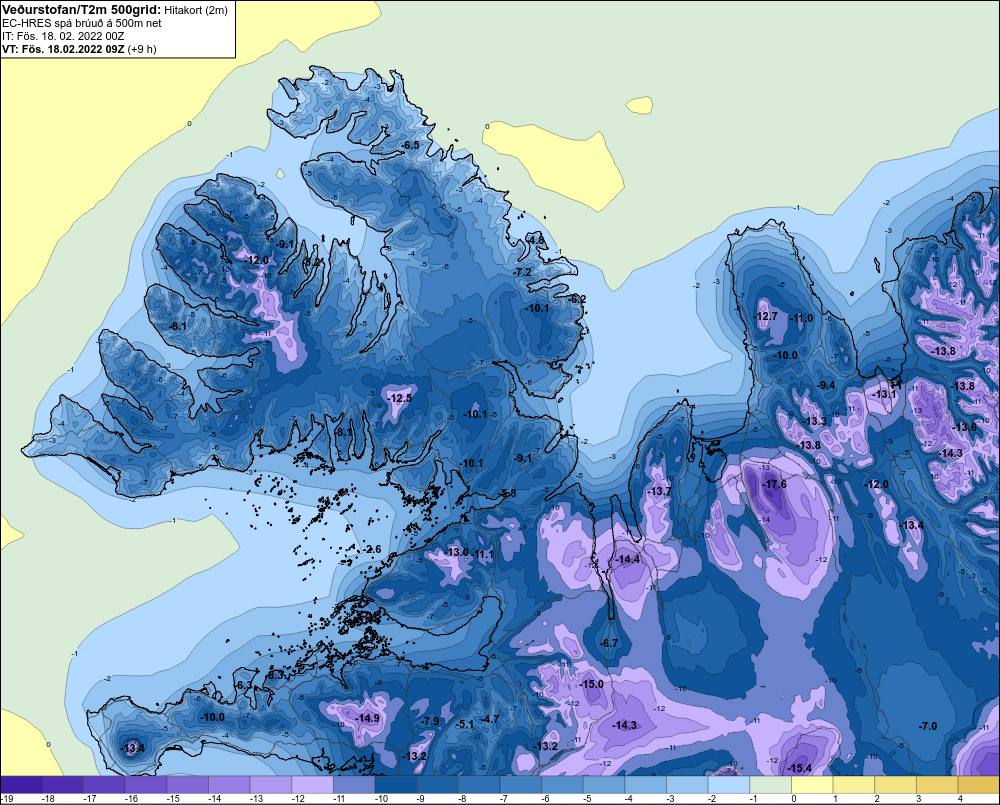Image resolution: width=1000 pixels, height=805 pixels.
Task: Select the -12.5 temperature label
Action: [399, 397]
